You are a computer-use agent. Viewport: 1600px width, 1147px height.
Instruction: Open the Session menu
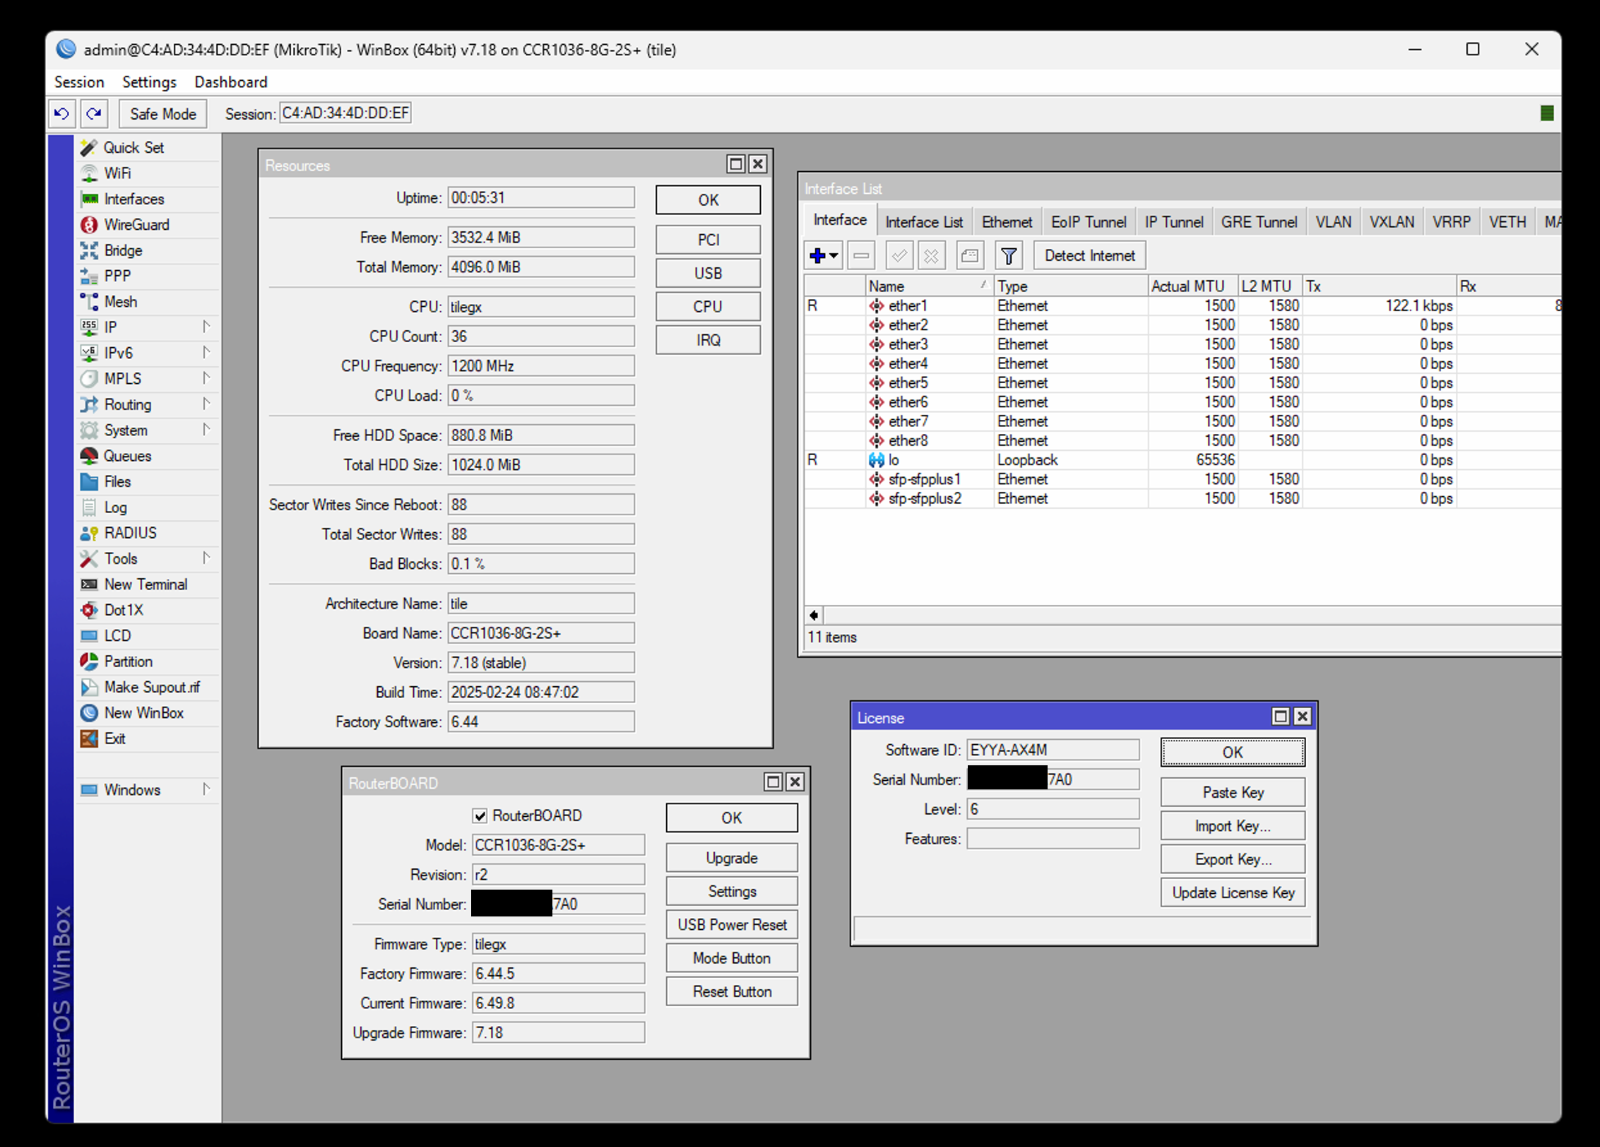pos(79,82)
